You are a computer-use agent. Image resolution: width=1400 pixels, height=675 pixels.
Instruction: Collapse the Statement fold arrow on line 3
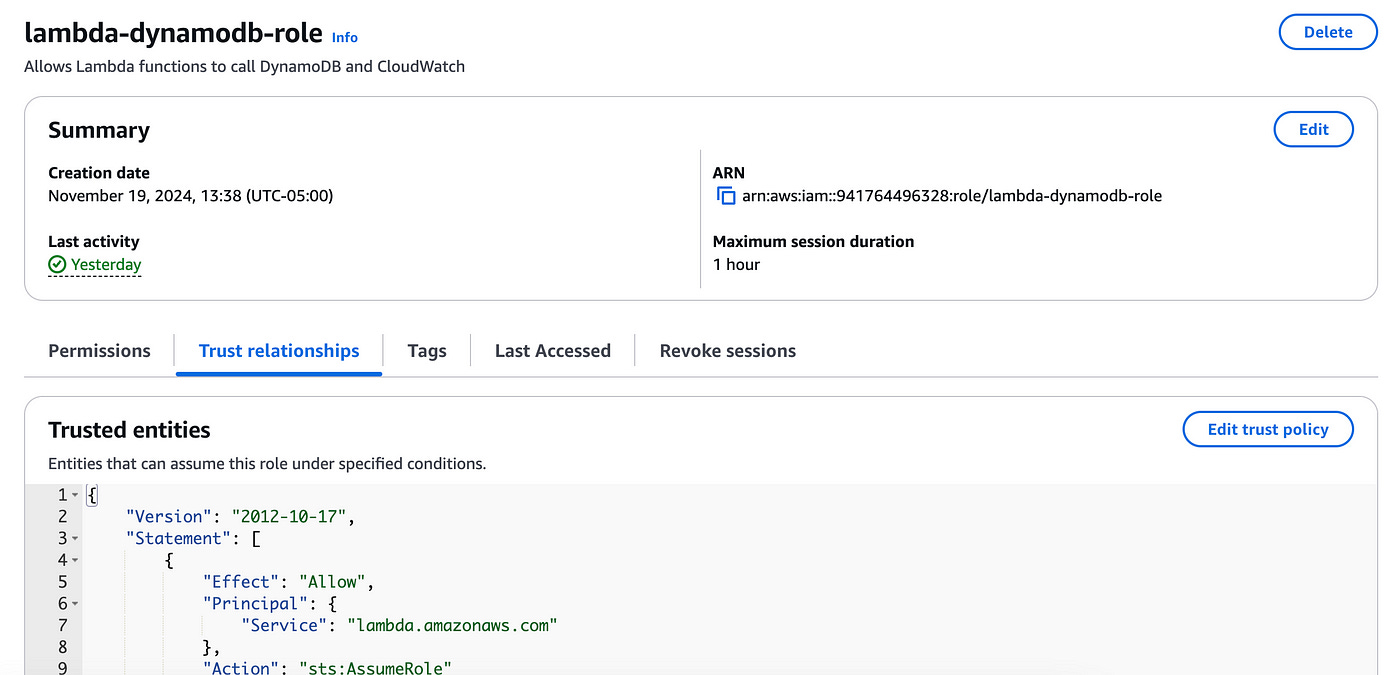(x=75, y=539)
